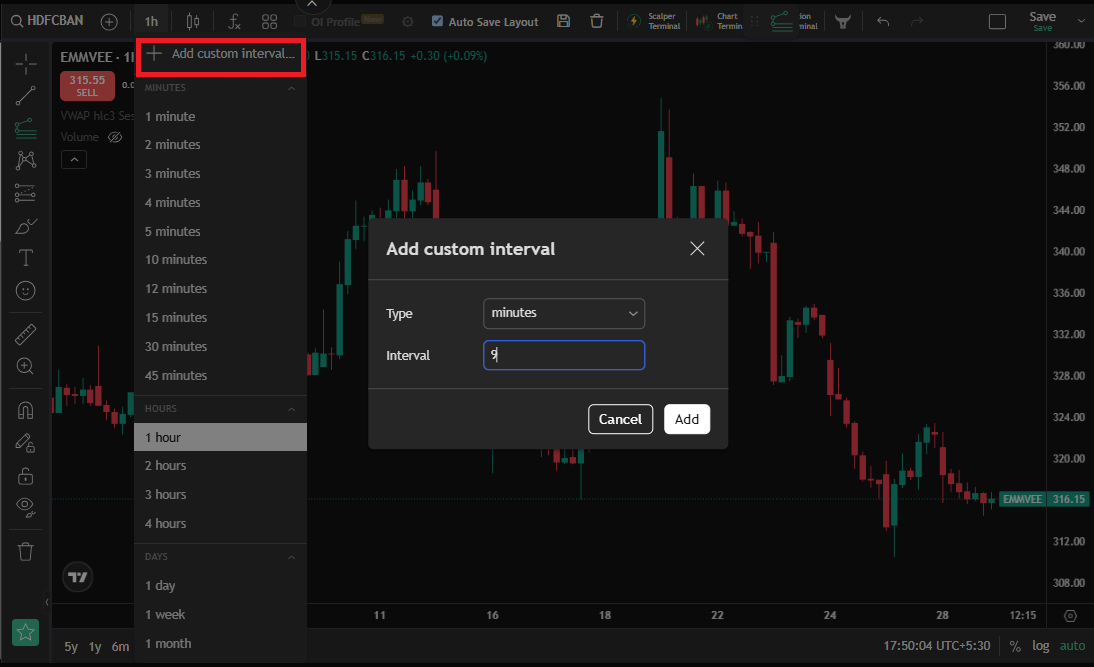The image size is (1094, 667).
Task: Open the 1h interval dropdown in toolbar
Action: [x=151, y=22]
